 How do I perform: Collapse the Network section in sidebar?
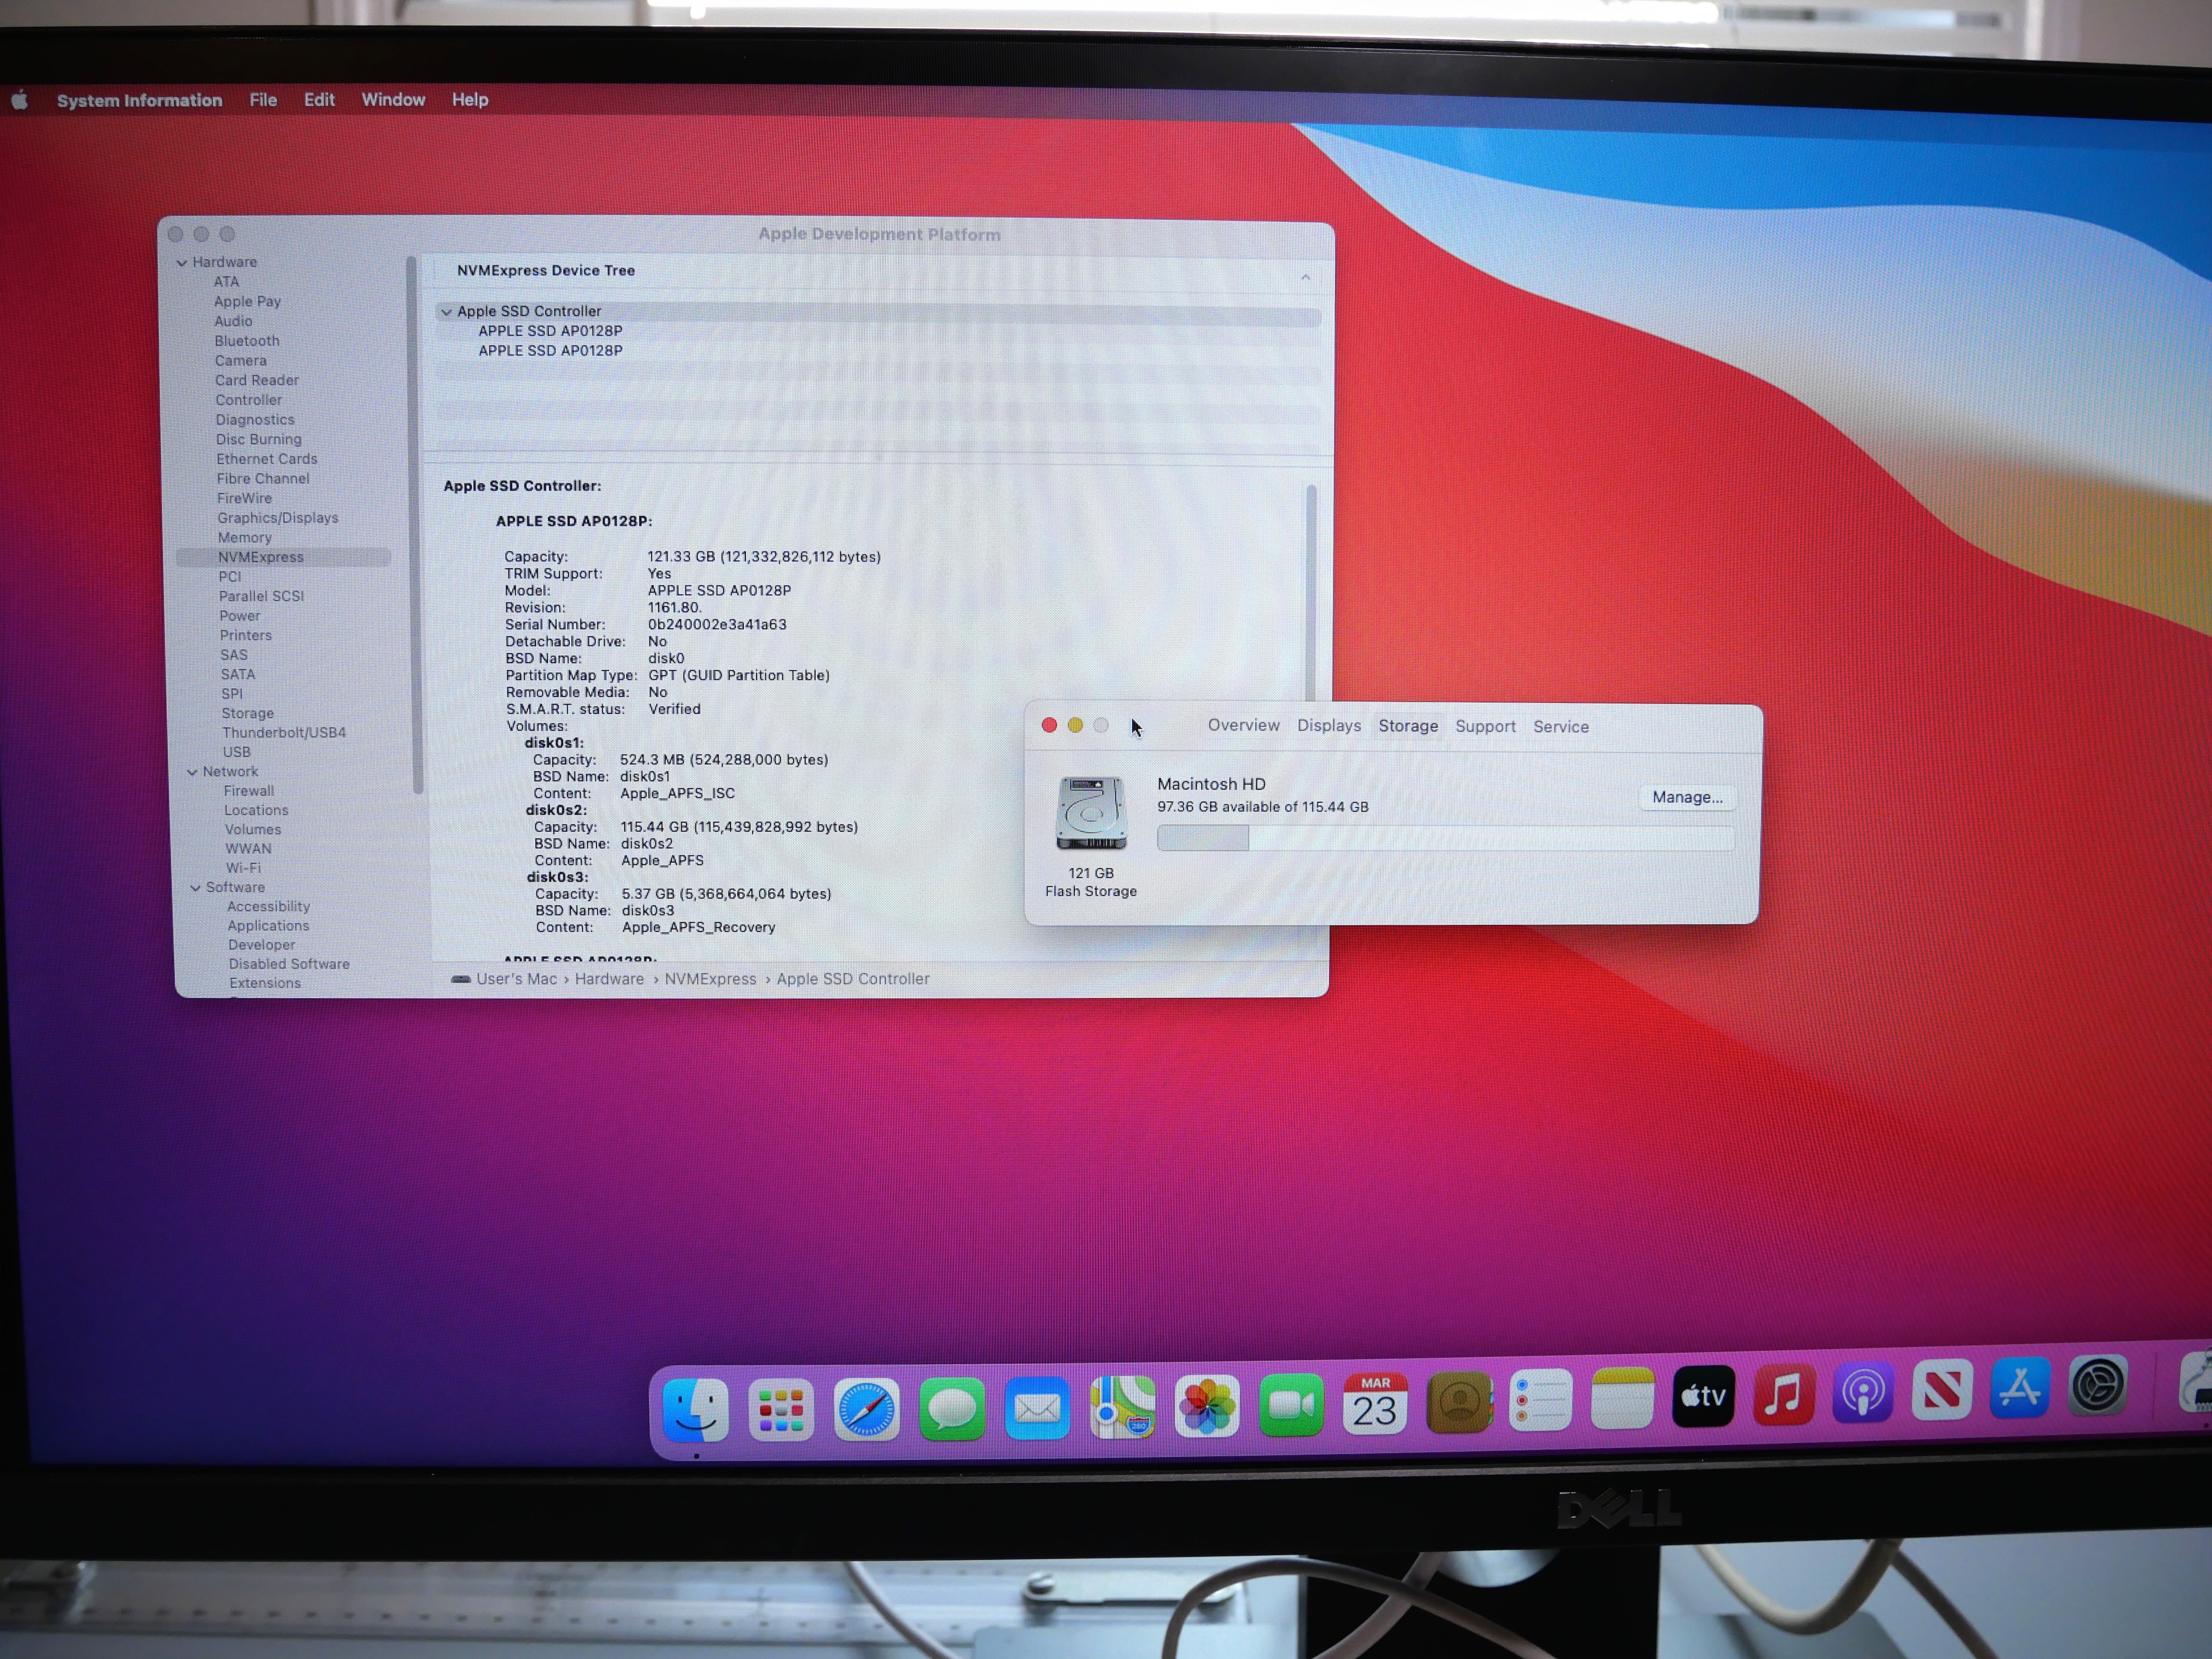pyautogui.click(x=192, y=772)
